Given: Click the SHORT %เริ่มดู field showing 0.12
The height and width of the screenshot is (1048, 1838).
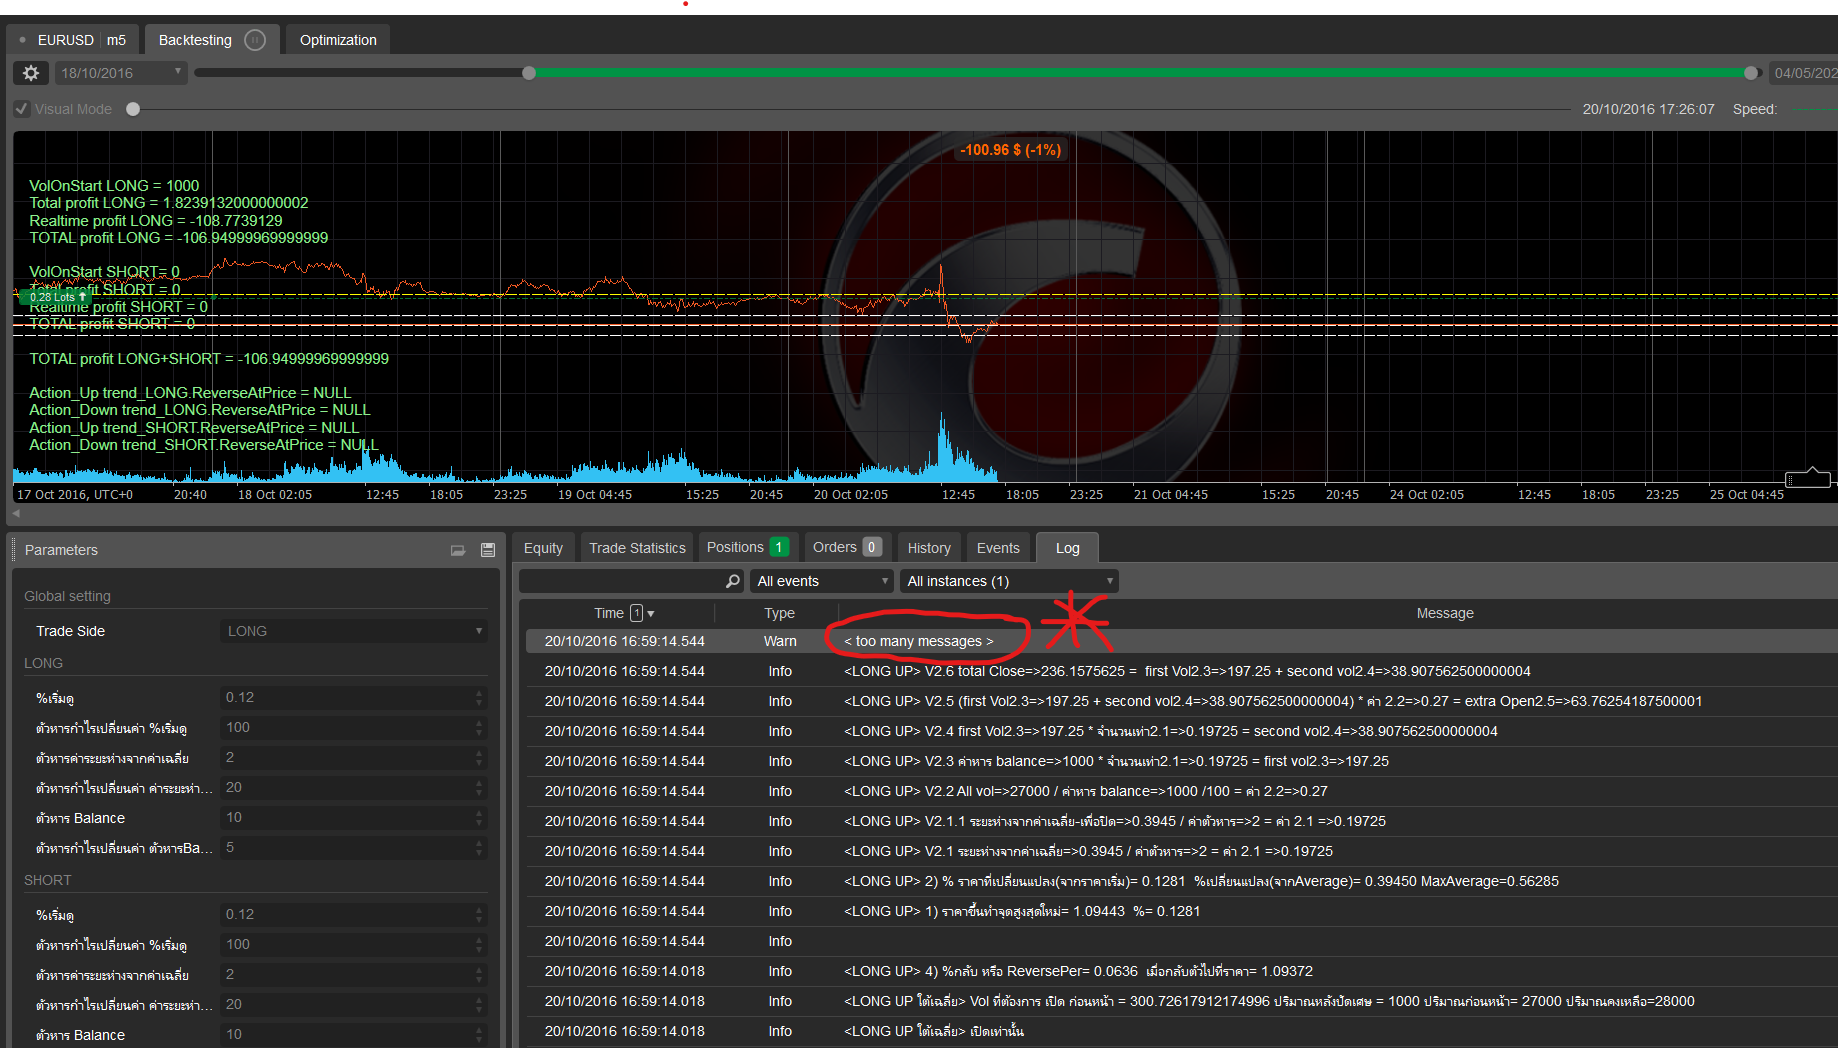Looking at the screenshot, I should click(x=354, y=914).
